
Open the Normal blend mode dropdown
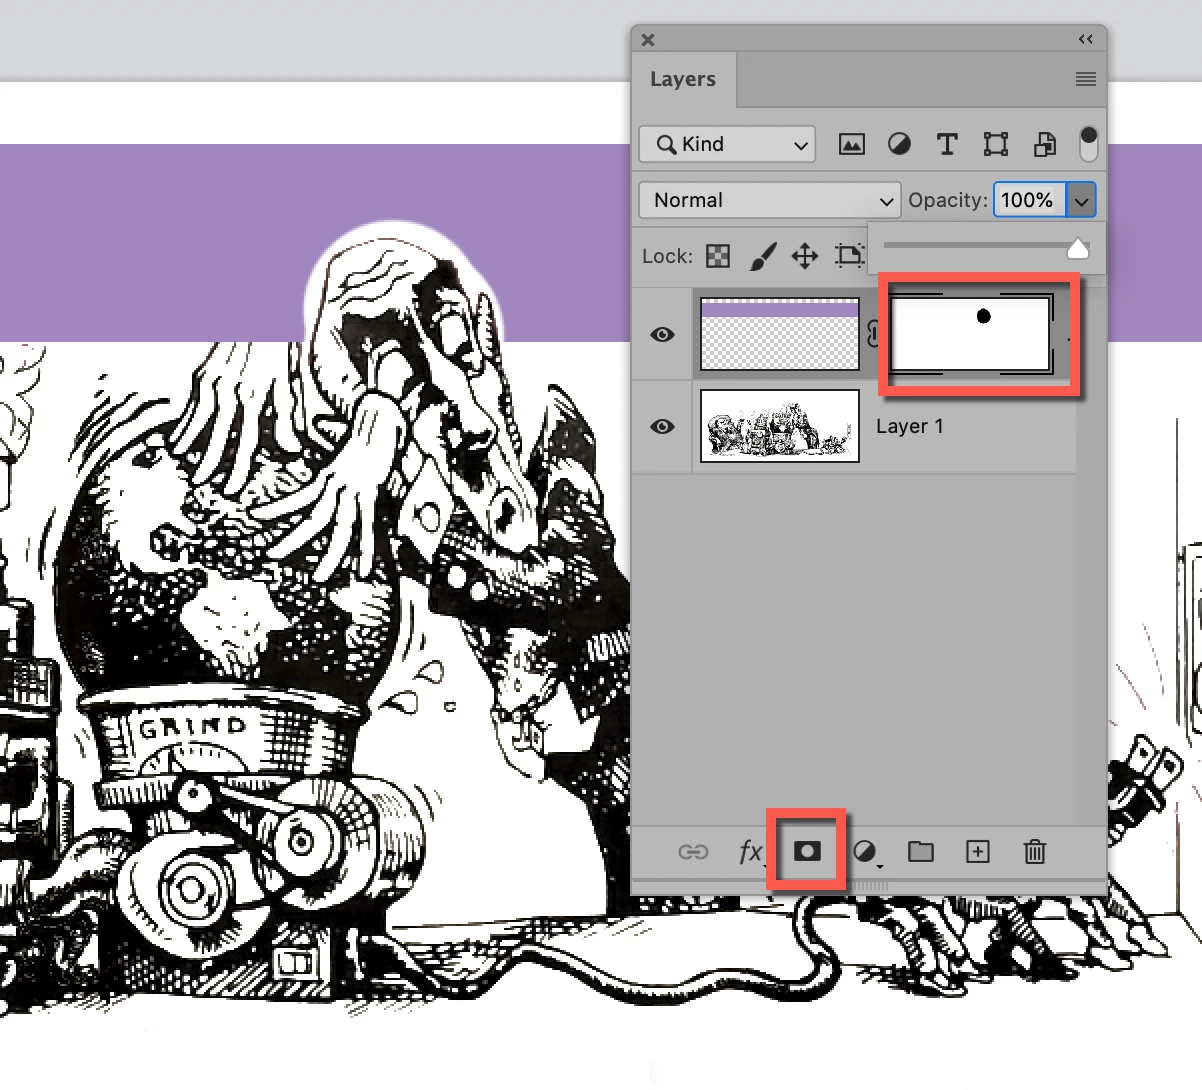(769, 200)
